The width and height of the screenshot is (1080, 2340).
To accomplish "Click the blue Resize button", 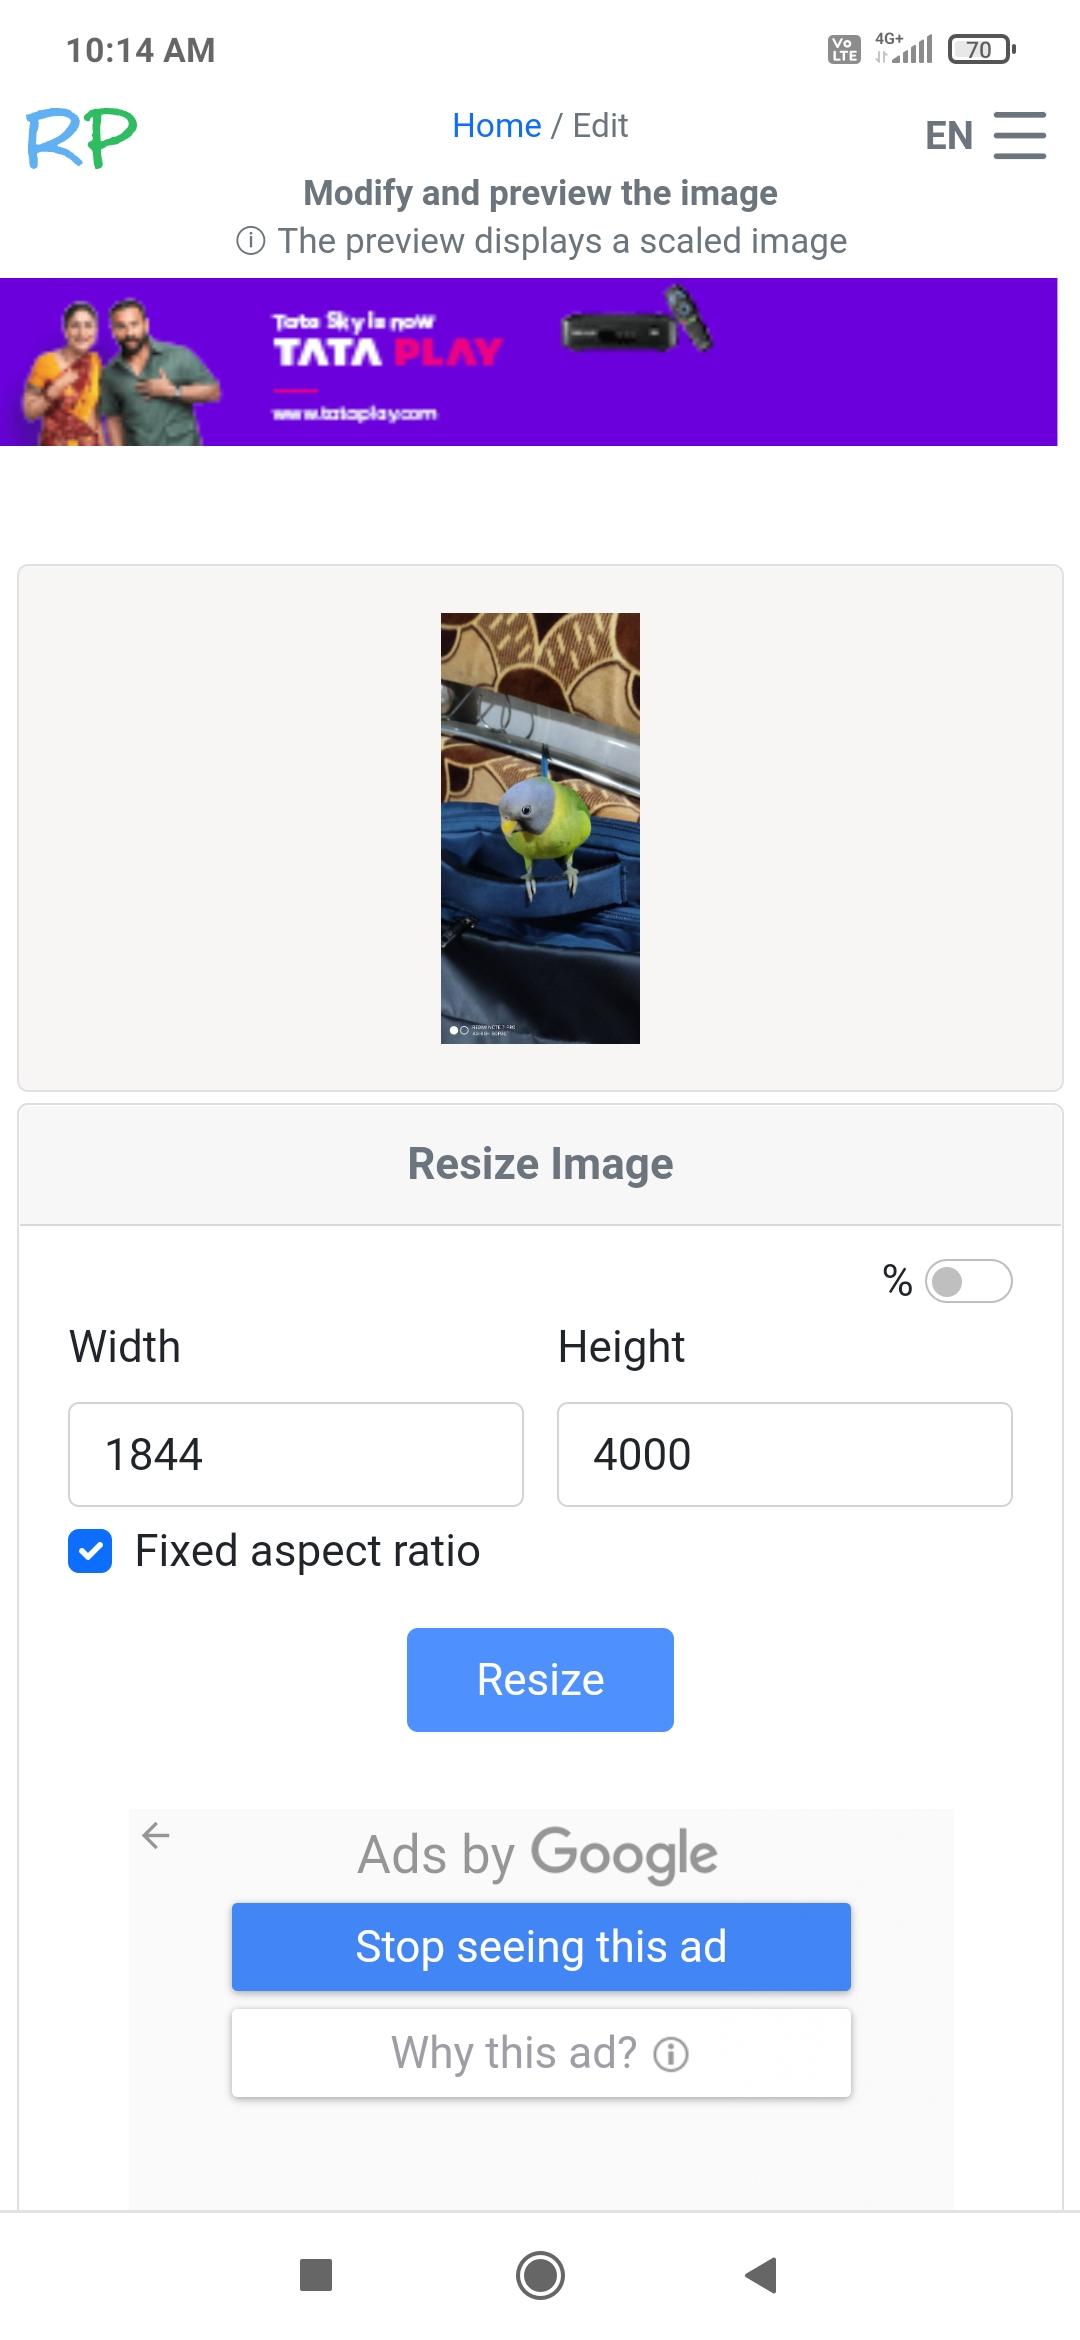I will (540, 1679).
